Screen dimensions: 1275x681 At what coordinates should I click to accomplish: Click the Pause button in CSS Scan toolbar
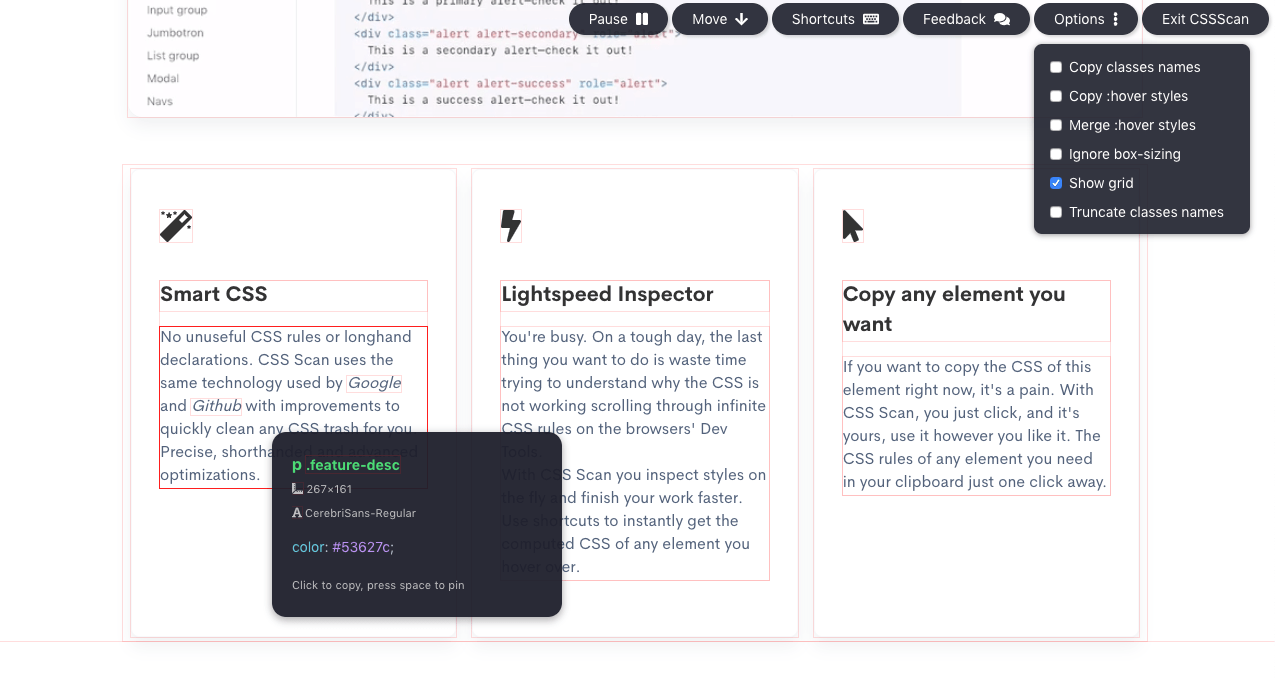point(618,19)
